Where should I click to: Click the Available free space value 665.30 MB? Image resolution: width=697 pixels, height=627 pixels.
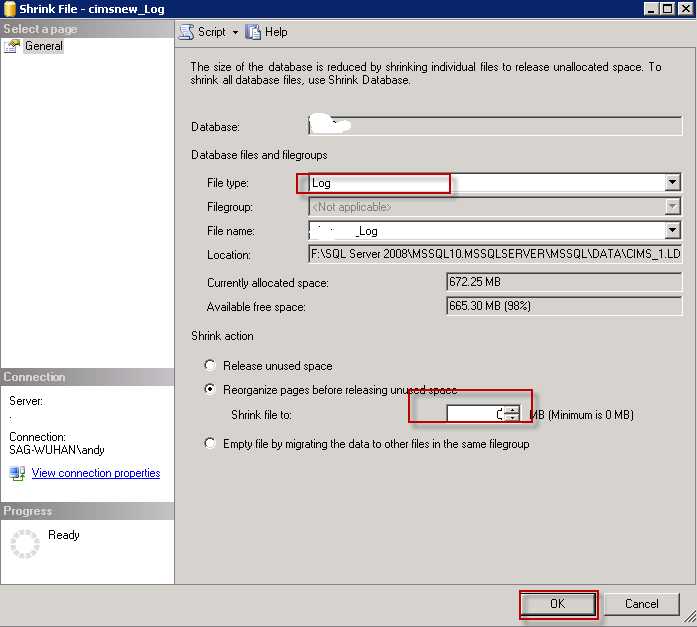[x=564, y=306]
